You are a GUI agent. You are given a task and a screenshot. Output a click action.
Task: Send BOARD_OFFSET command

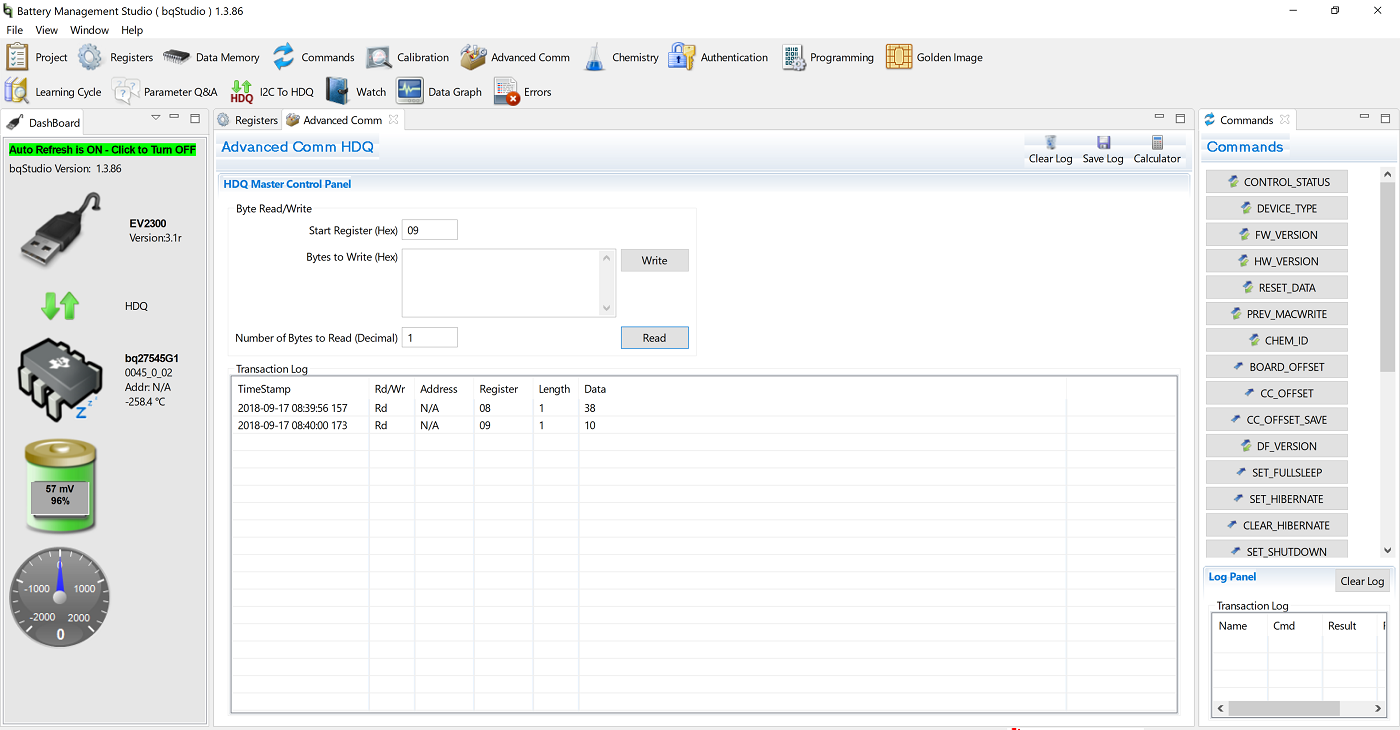[x=1277, y=367]
